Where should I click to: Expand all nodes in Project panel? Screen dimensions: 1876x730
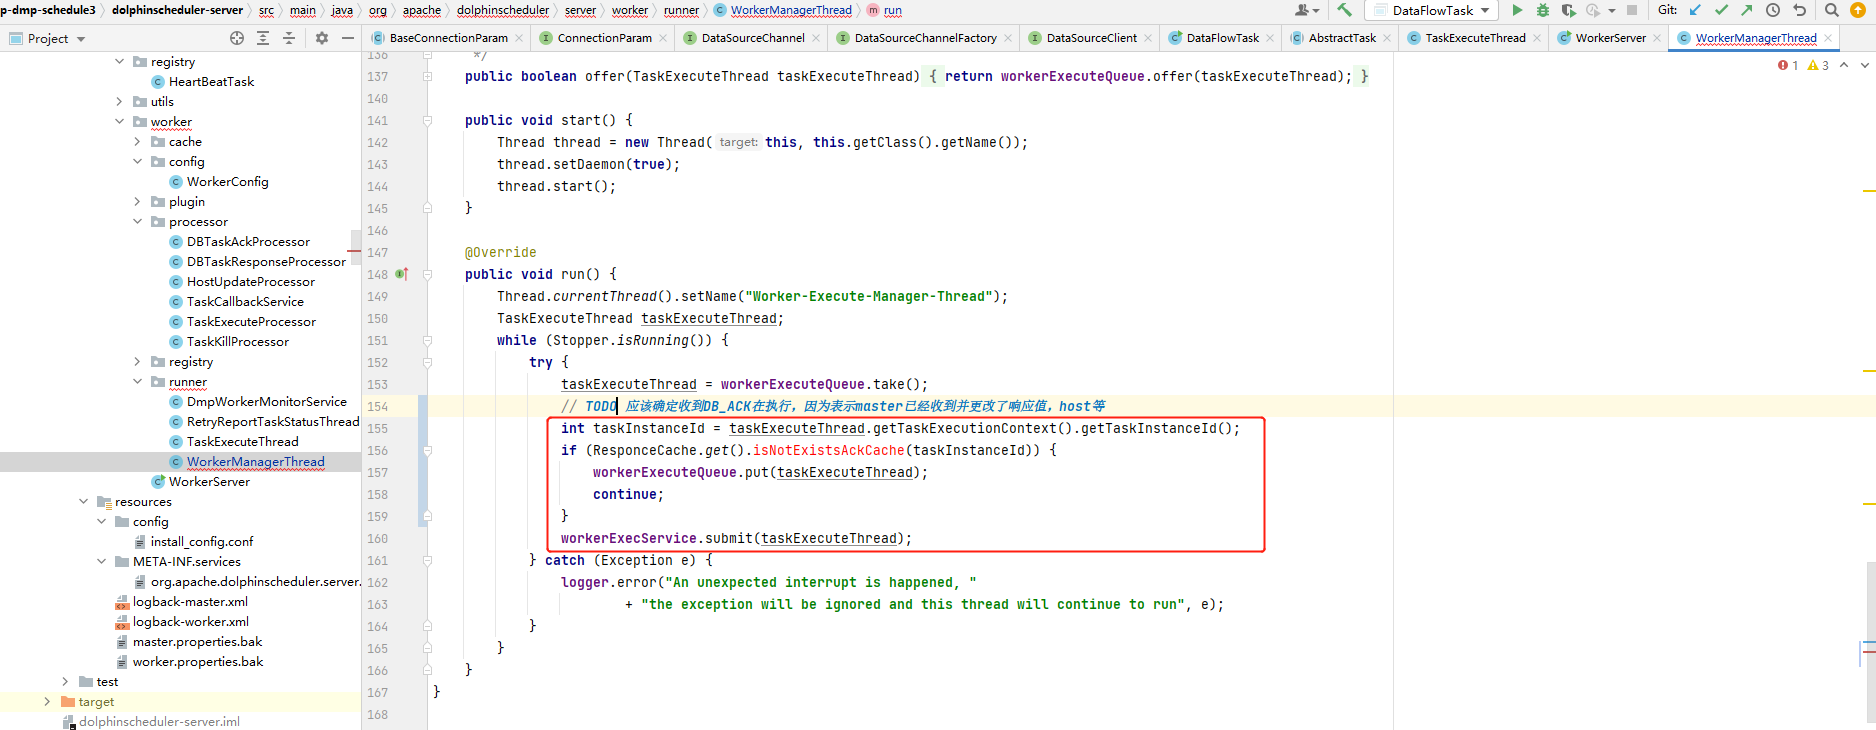(263, 38)
